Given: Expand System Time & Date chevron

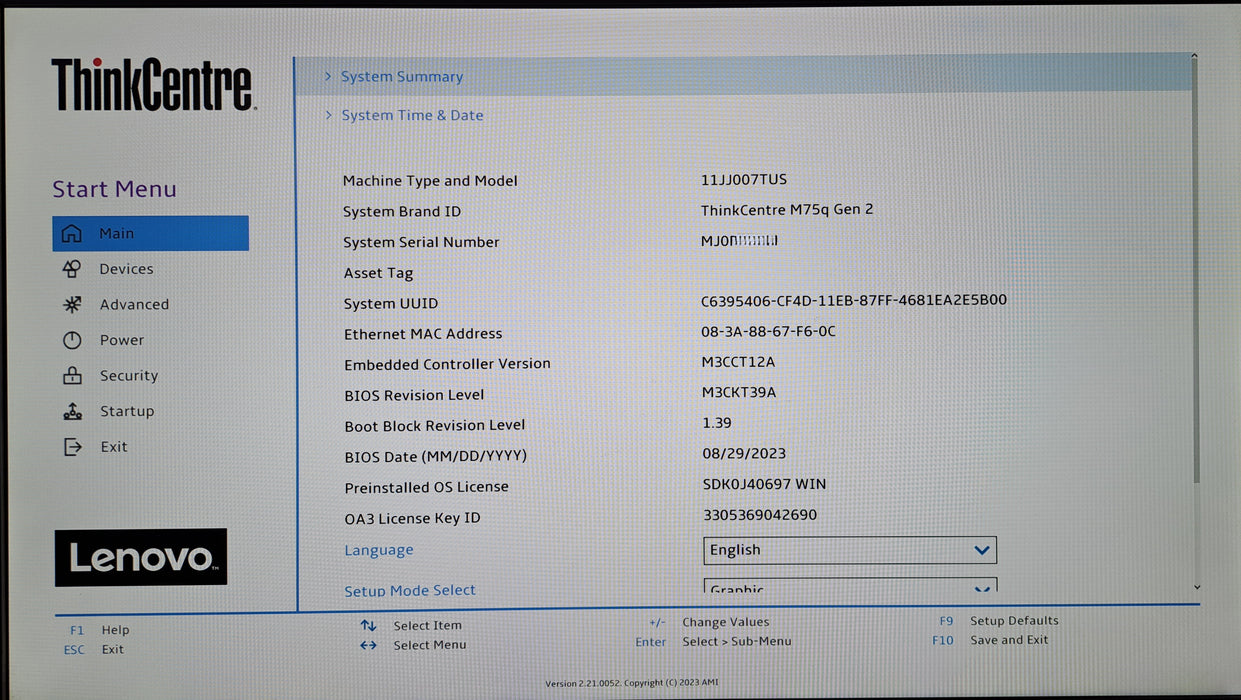Looking at the screenshot, I should (x=328, y=115).
